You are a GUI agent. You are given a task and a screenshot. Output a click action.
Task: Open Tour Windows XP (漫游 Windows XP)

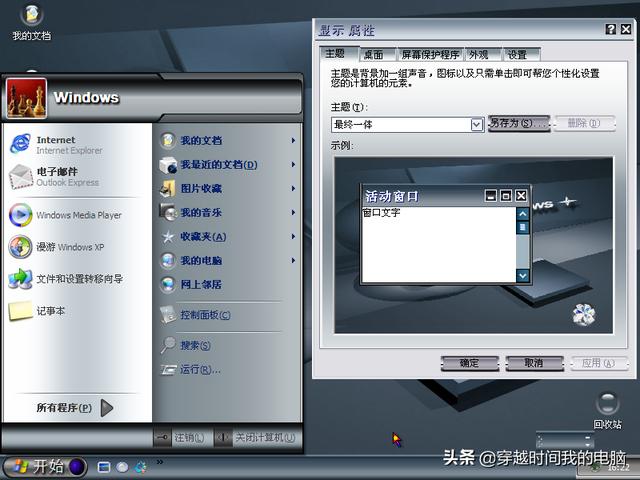pos(56,247)
